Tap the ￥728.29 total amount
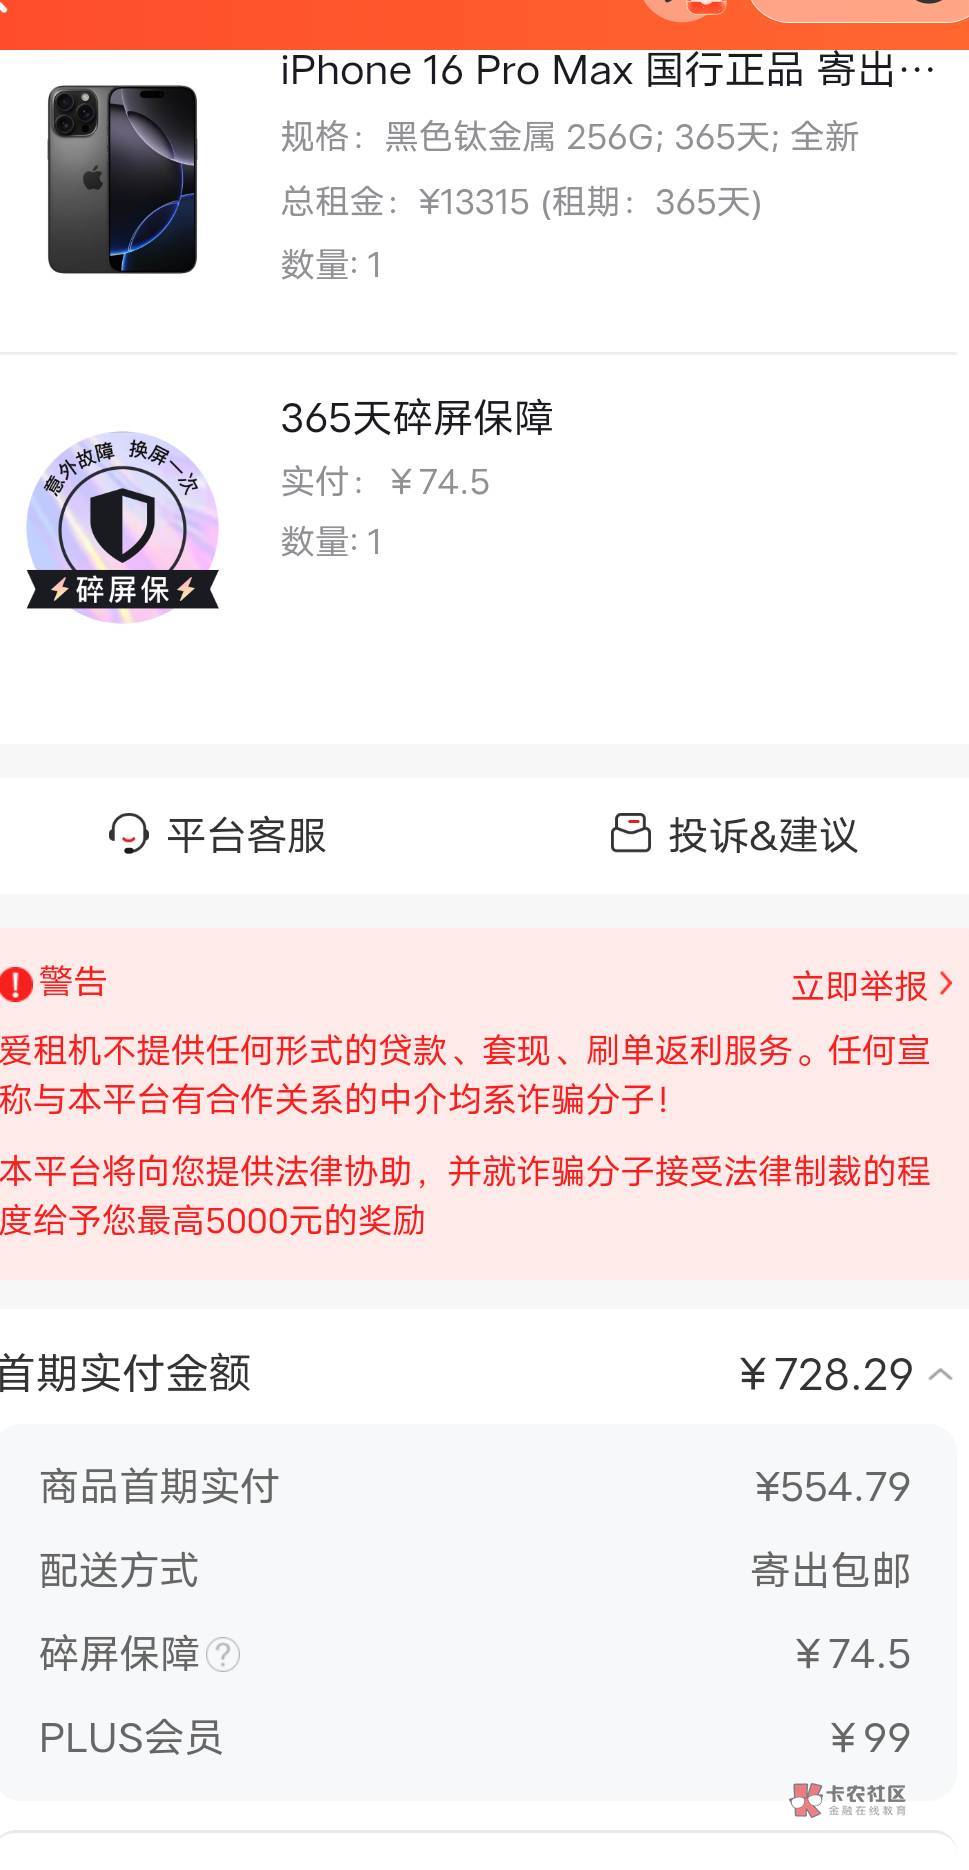This screenshot has height=1870, width=969. 825,1374
